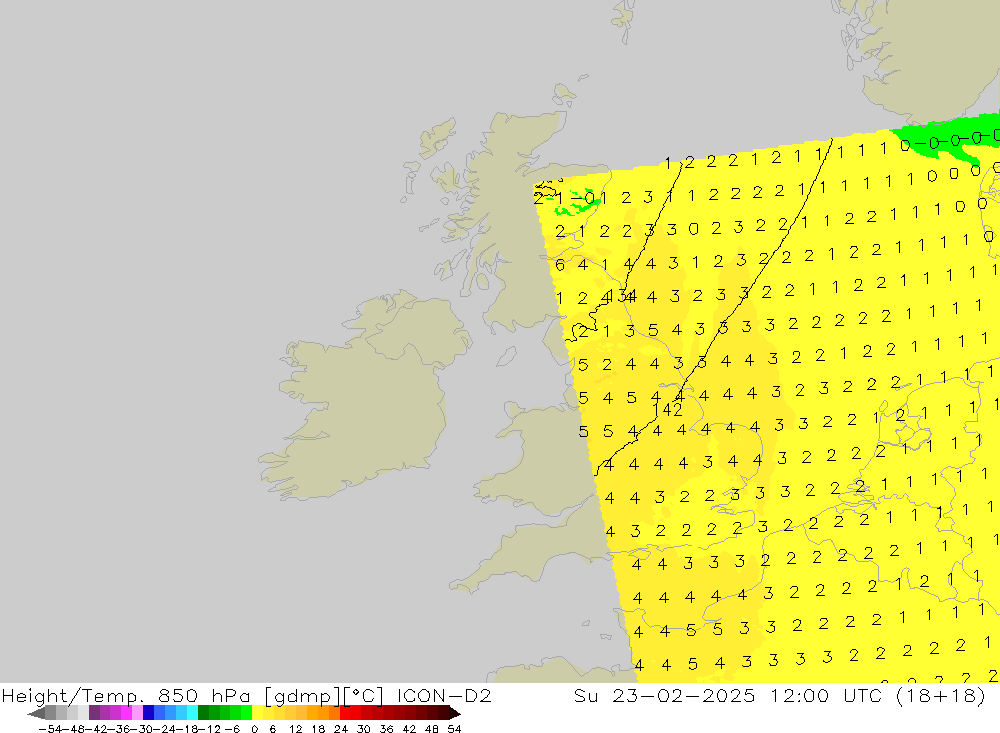Click the legend tick label 24
Screen dimensions: 1000x733
click(341, 729)
